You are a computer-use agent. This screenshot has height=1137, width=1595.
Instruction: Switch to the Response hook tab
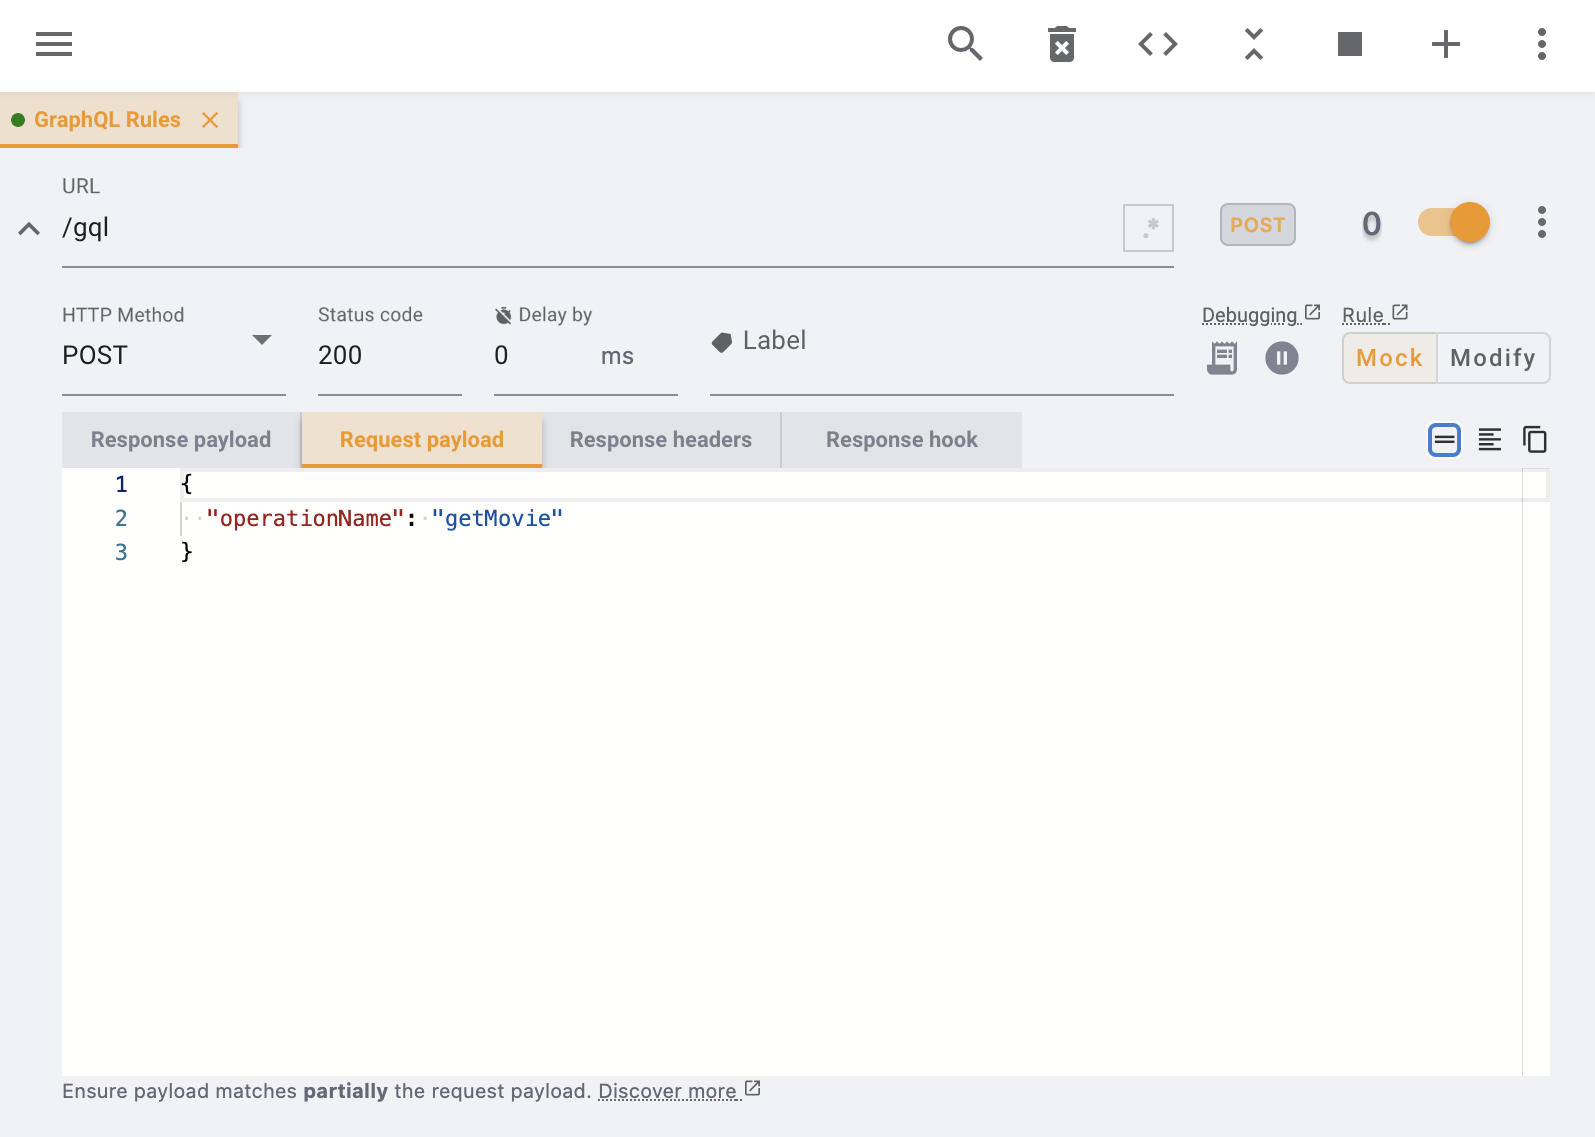(901, 440)
